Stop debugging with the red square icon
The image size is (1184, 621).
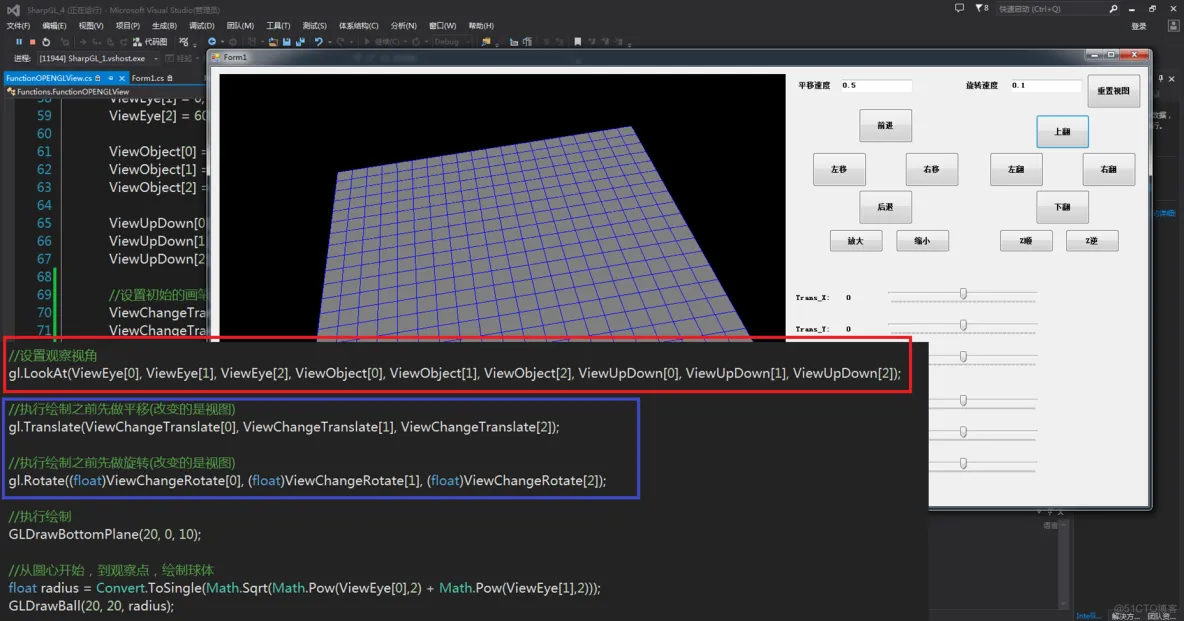coord(32,42)
